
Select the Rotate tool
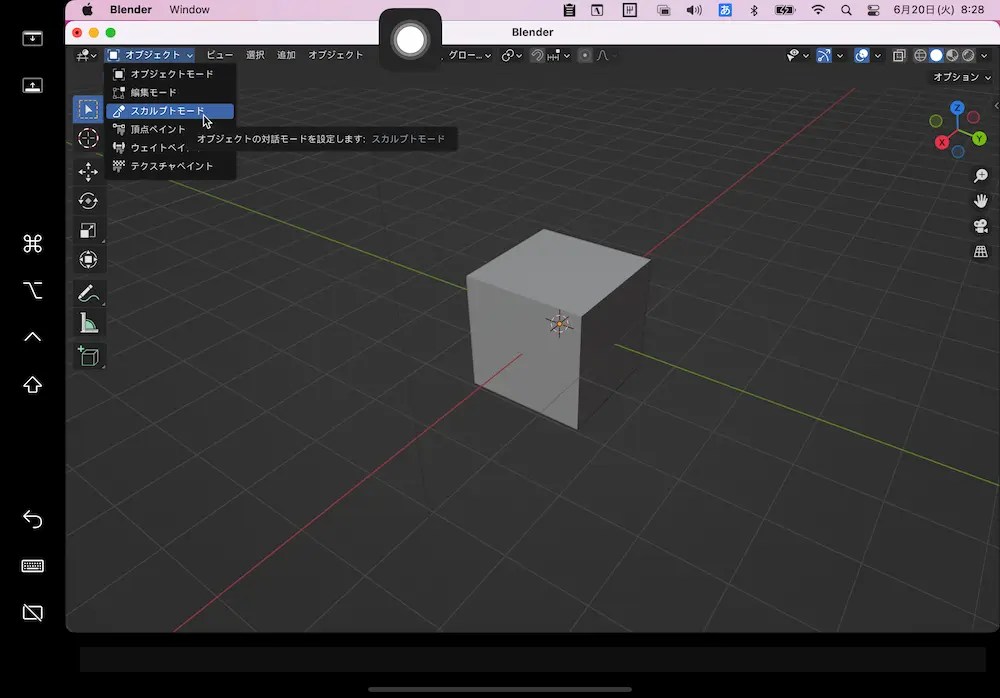(88, 200)
